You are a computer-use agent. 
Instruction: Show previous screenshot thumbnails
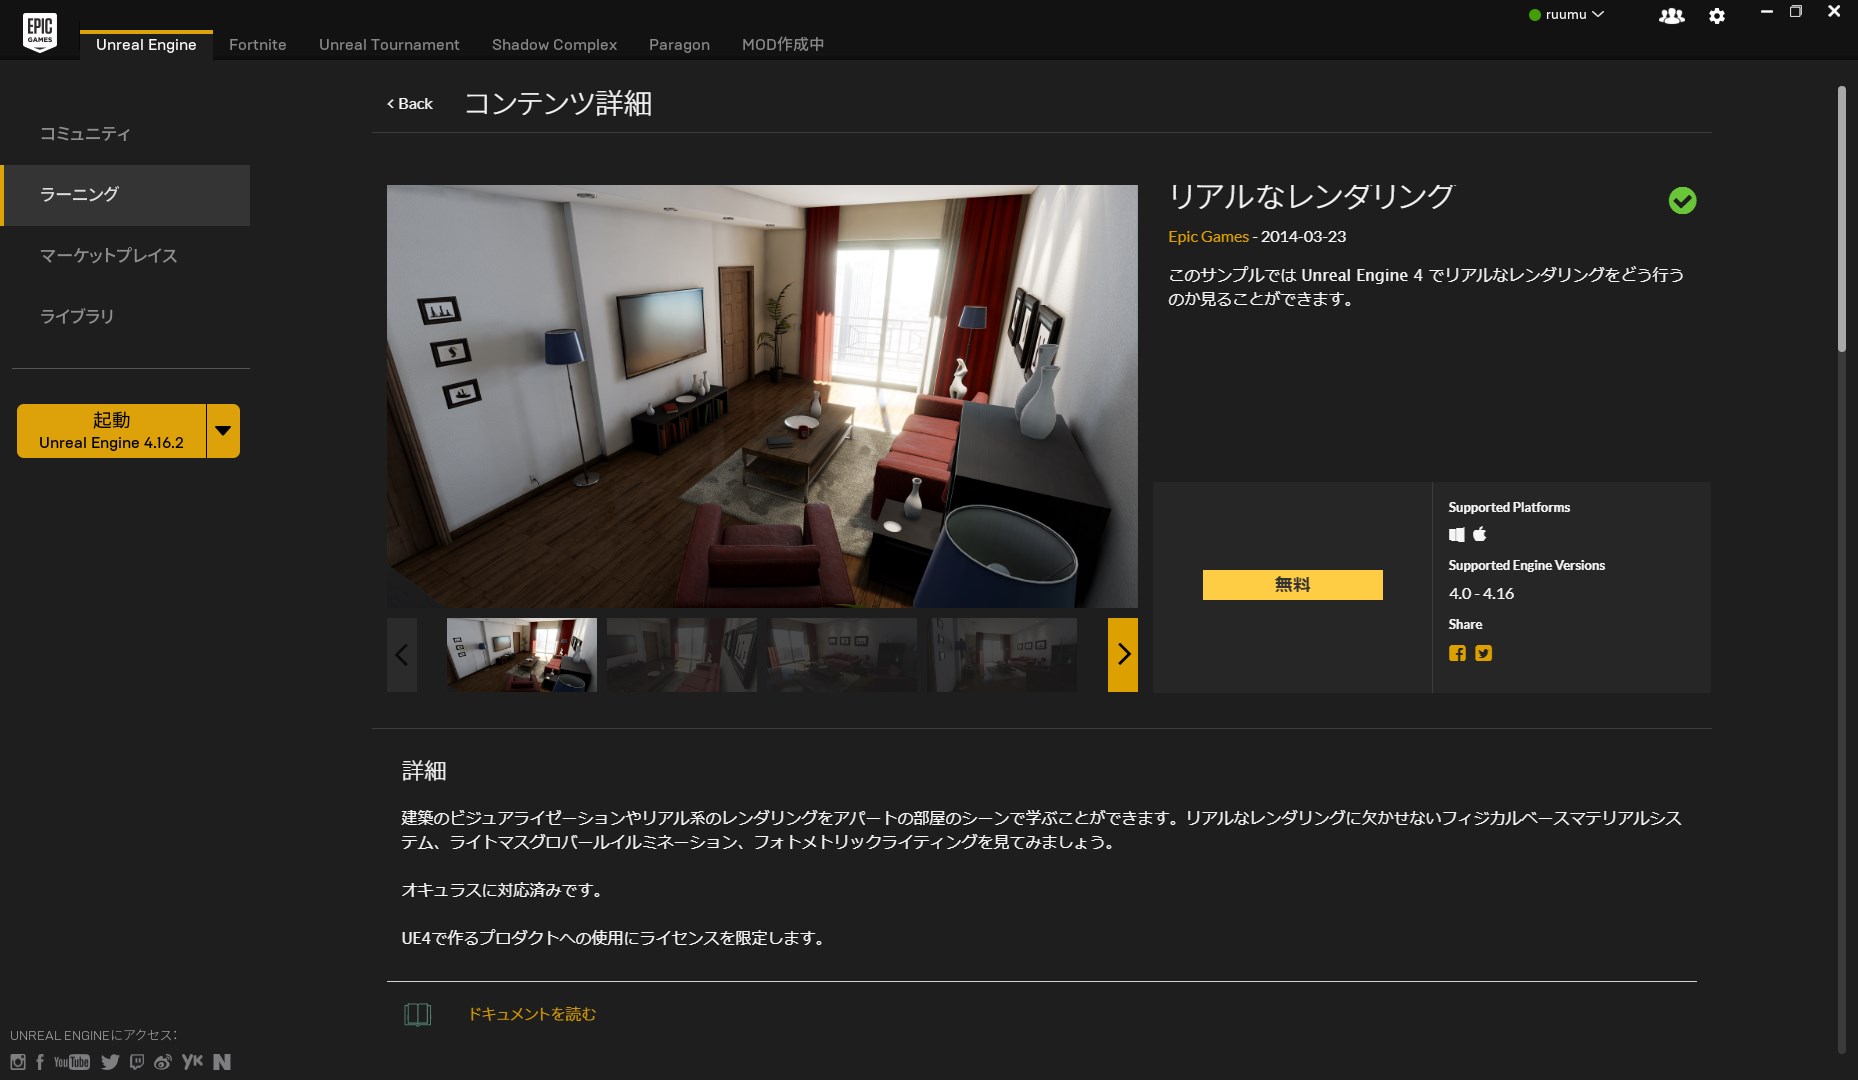click(x=402, y=655)
